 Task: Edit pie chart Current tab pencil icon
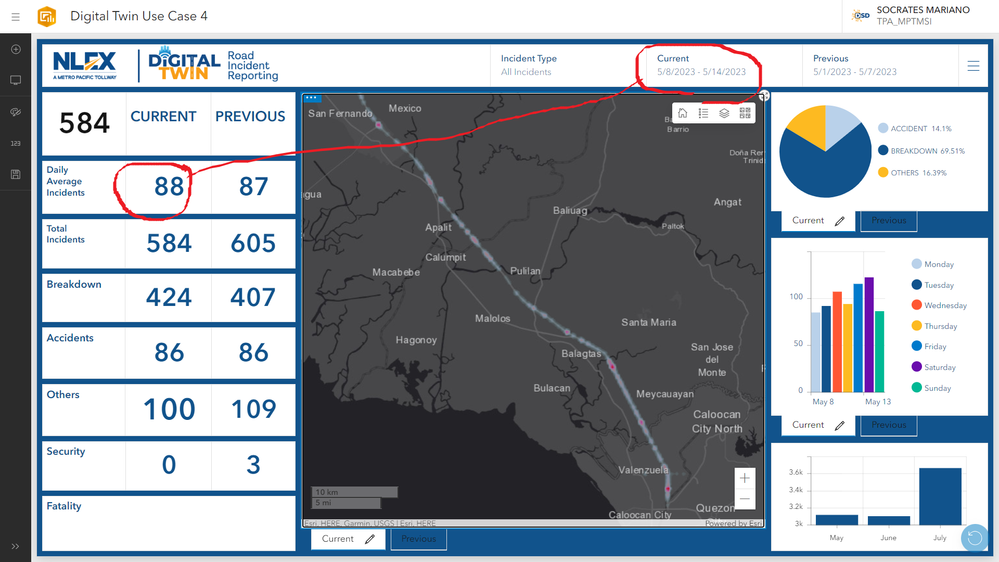840,221
